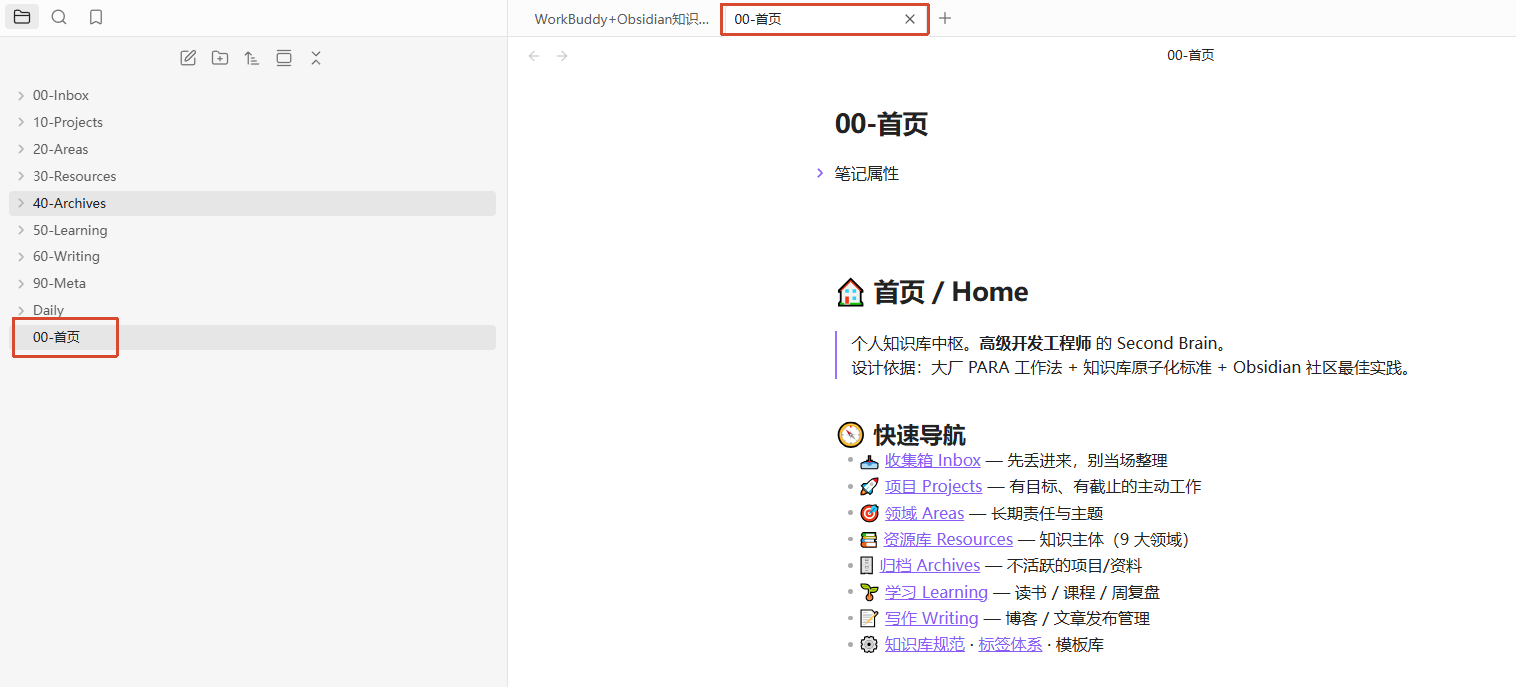The image size is (1516, 687).
Task: Expand the 30-Resources folder chevron
Action: pyautogui.click(x=21, y=176)
